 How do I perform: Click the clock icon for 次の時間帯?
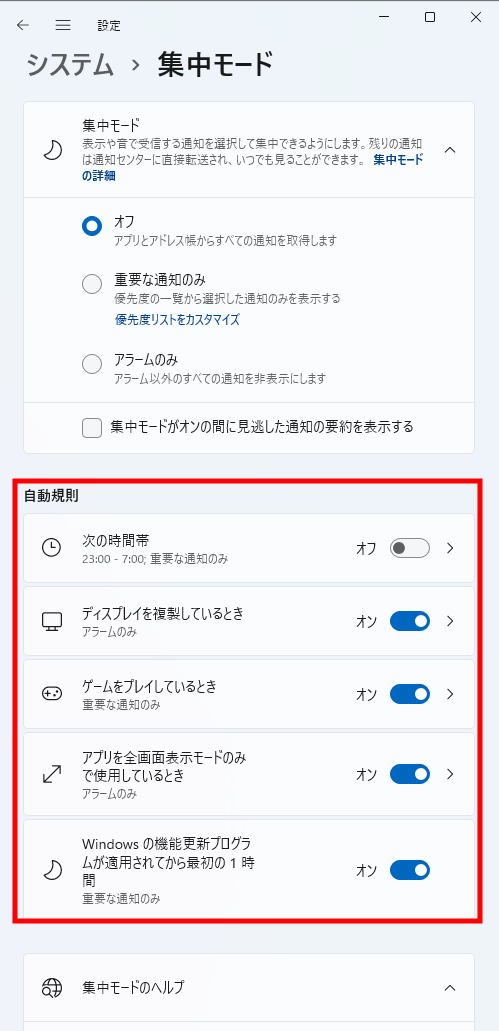[x=51, y=548]
